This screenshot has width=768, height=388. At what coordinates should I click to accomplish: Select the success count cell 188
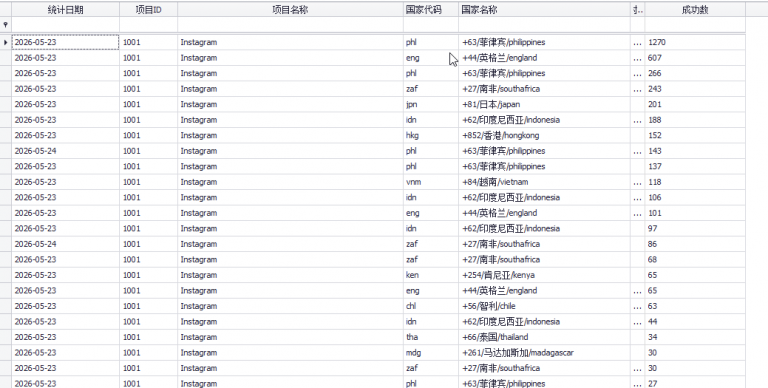pos(695,120)
